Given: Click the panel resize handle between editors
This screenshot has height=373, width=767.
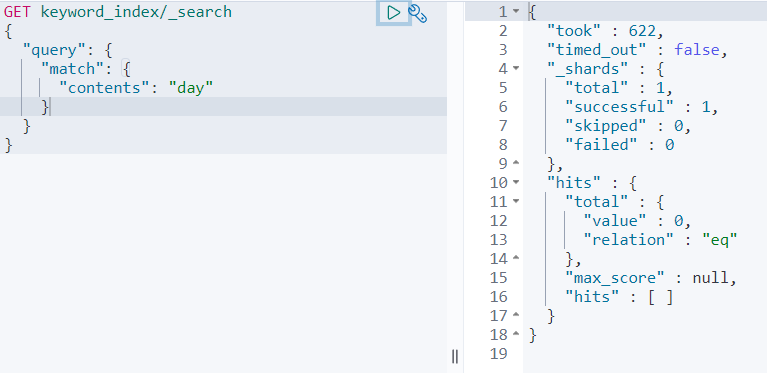Looking at the screenshot, I should [455, 357].
